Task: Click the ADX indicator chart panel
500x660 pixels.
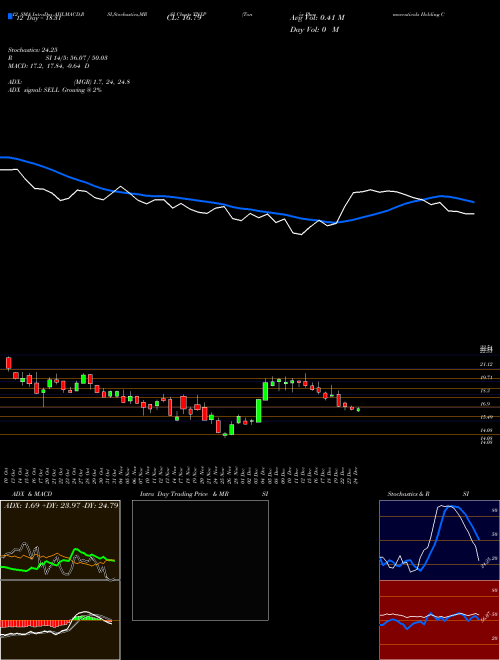Action: 60,540
